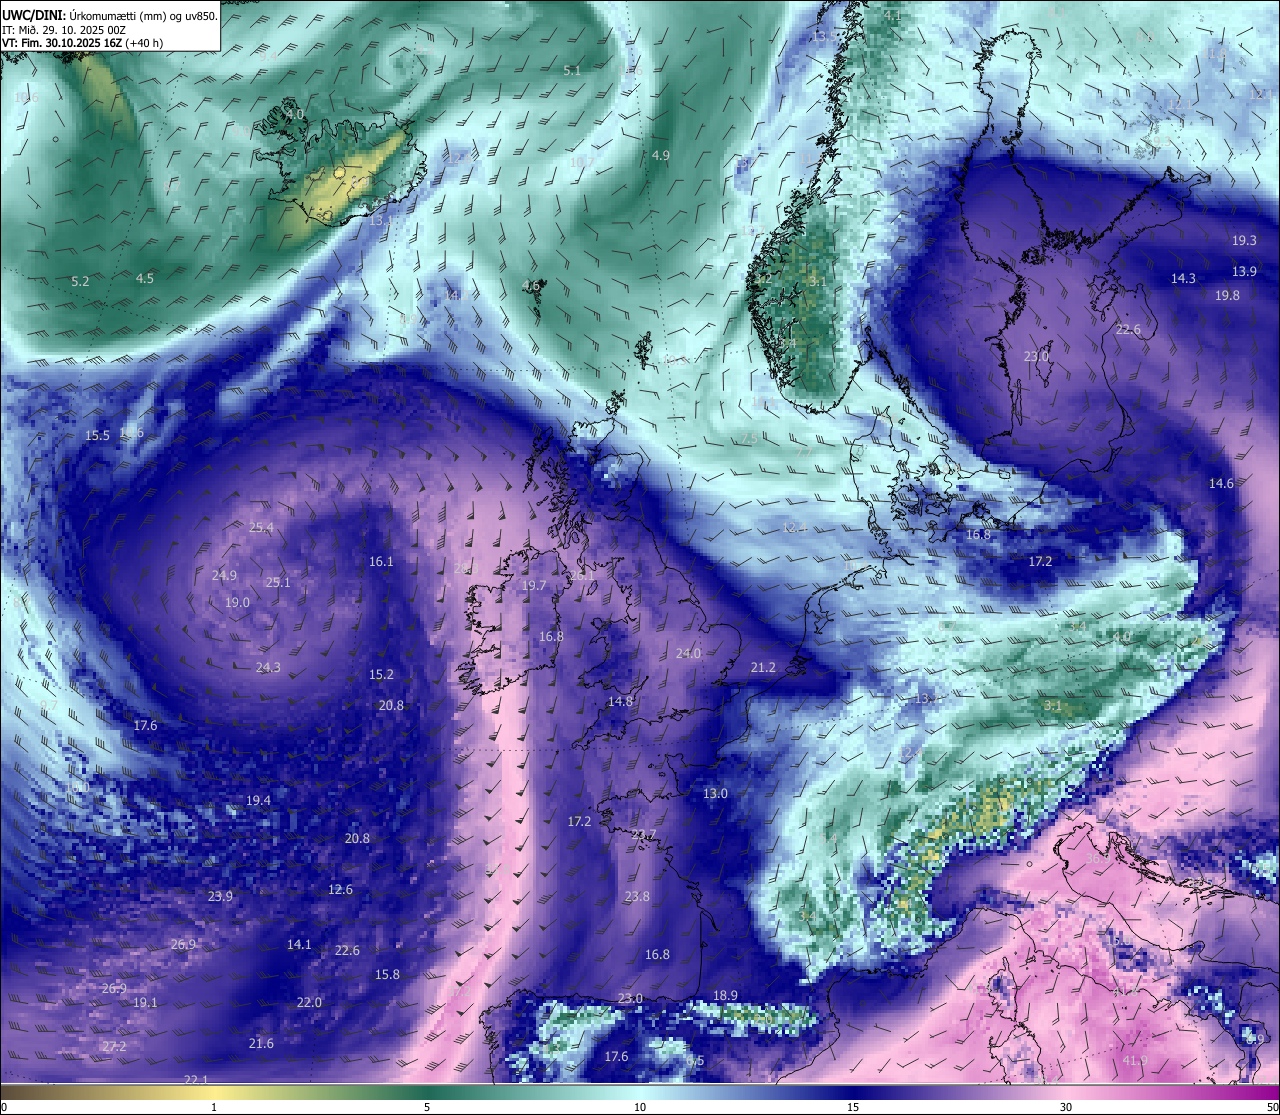Image resolution: width=1280 pixels, height=1115 pixels.
Task: Click the 13.9 value
Action: 1245,272
